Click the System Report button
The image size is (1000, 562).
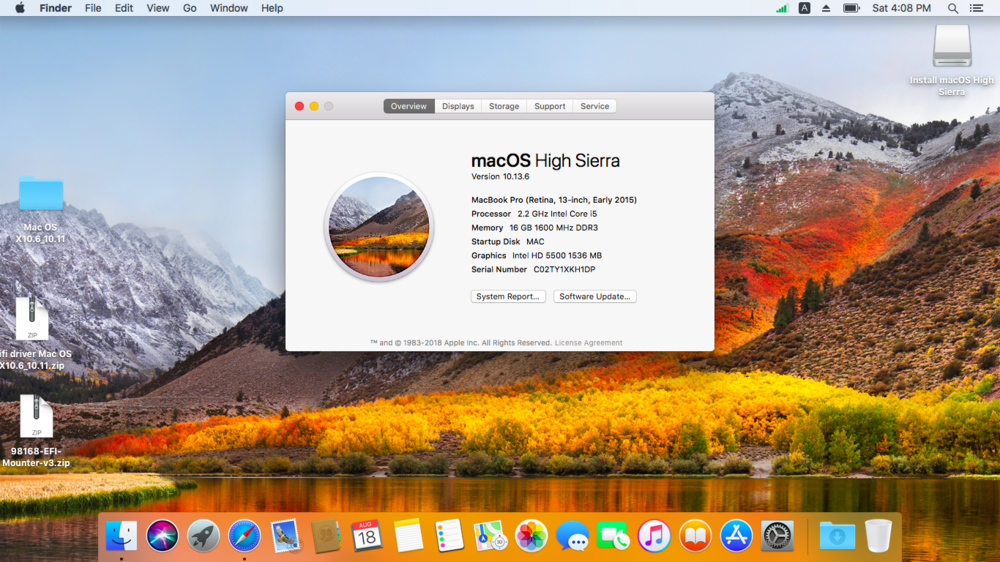point(509,297)
